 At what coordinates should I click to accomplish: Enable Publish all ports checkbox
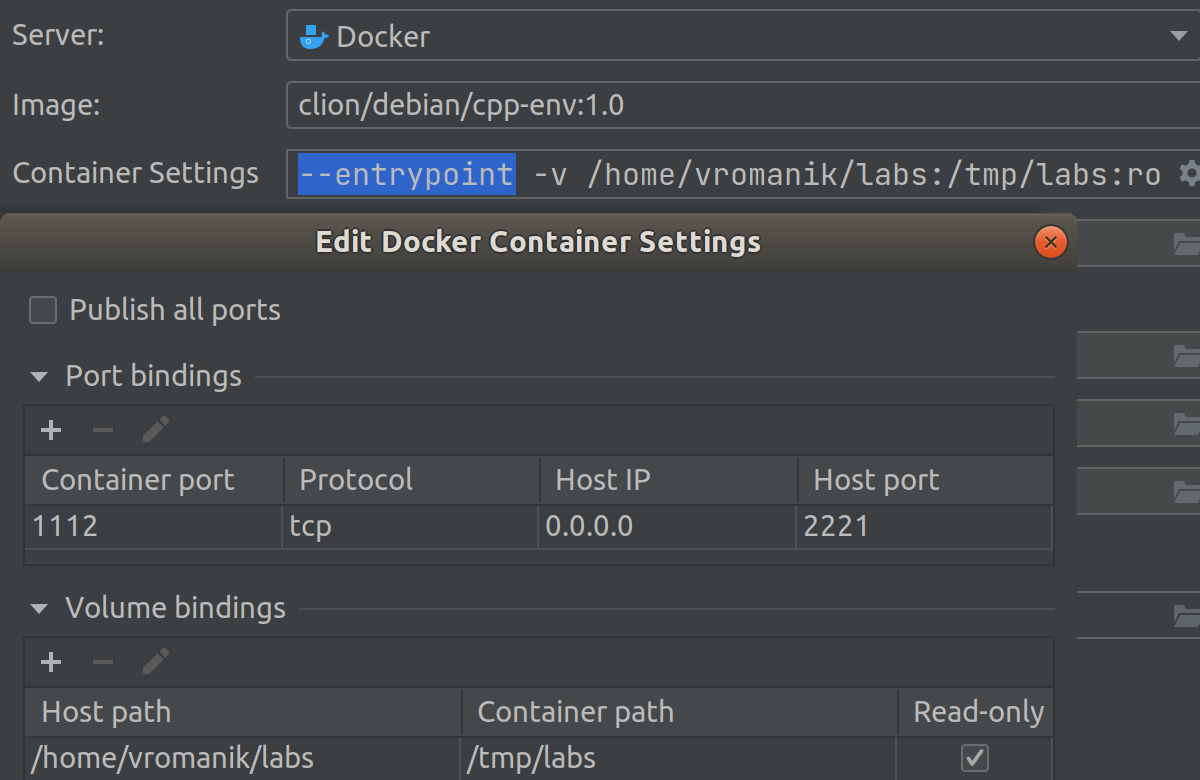(x=43, y=311)
